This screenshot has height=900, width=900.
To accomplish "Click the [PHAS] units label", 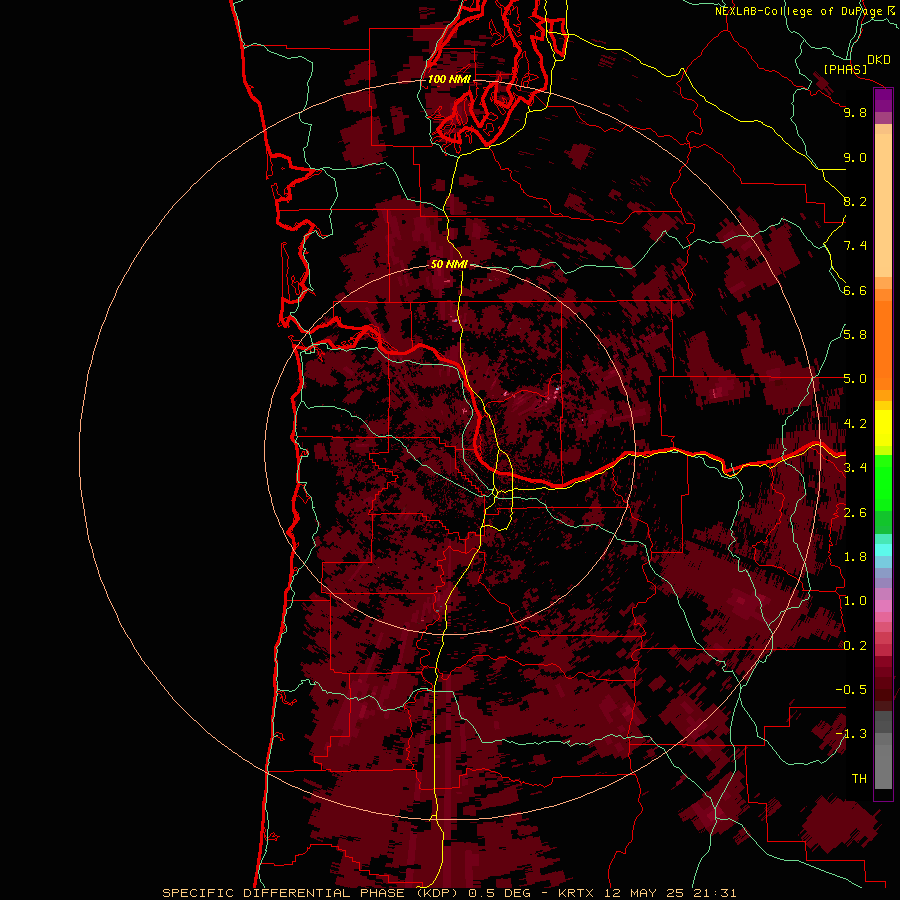I will [x=845, y=70].
